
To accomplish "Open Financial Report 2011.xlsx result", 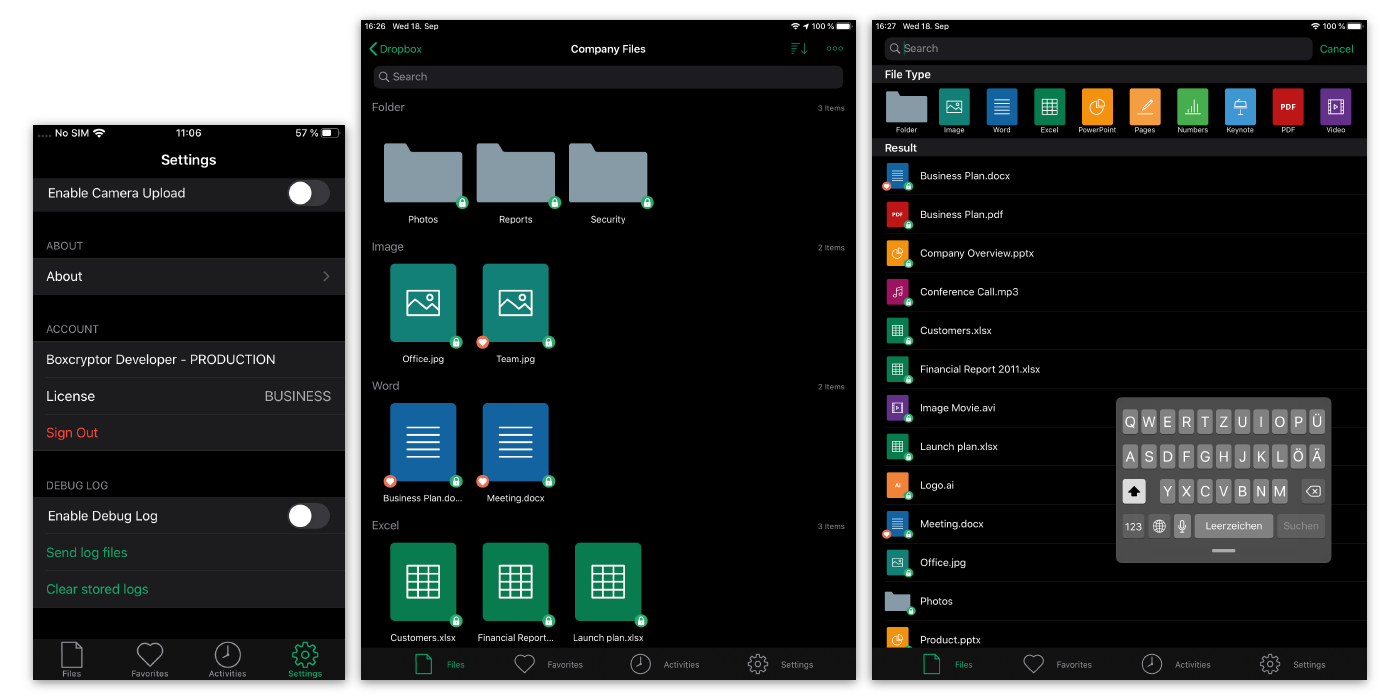I will tap(1119, 369).
